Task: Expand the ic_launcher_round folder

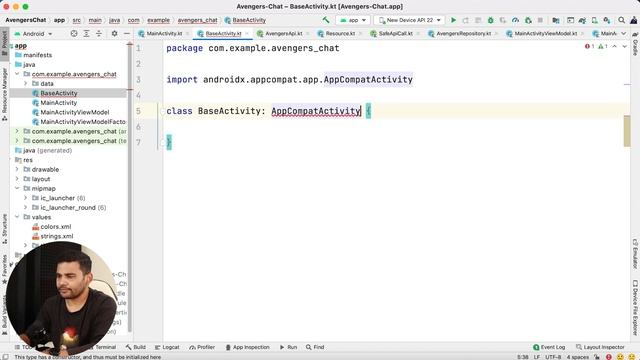Action: pos(25,207)
